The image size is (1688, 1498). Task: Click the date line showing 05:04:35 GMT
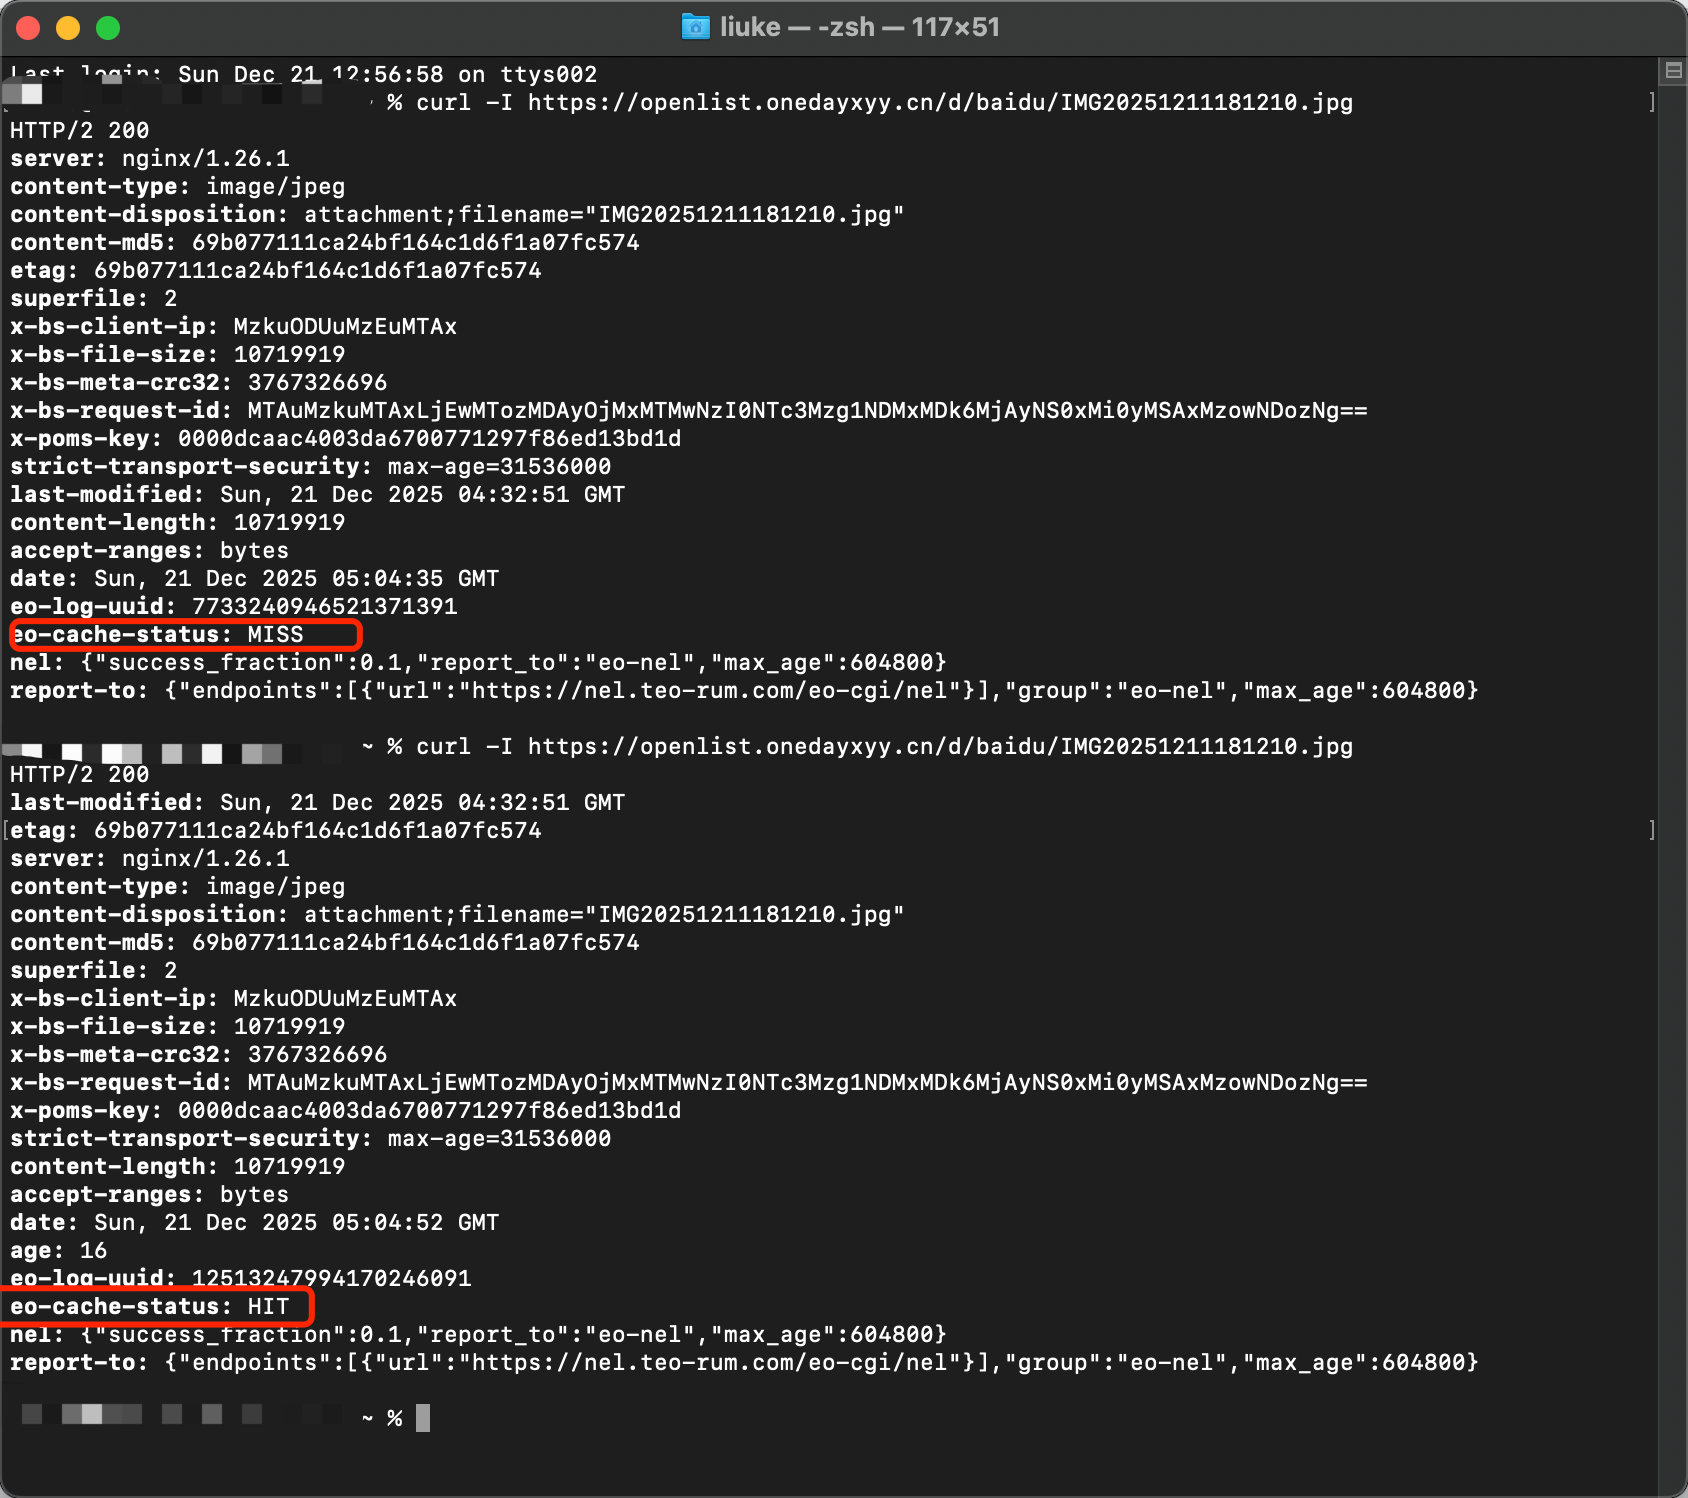point(254,579)
